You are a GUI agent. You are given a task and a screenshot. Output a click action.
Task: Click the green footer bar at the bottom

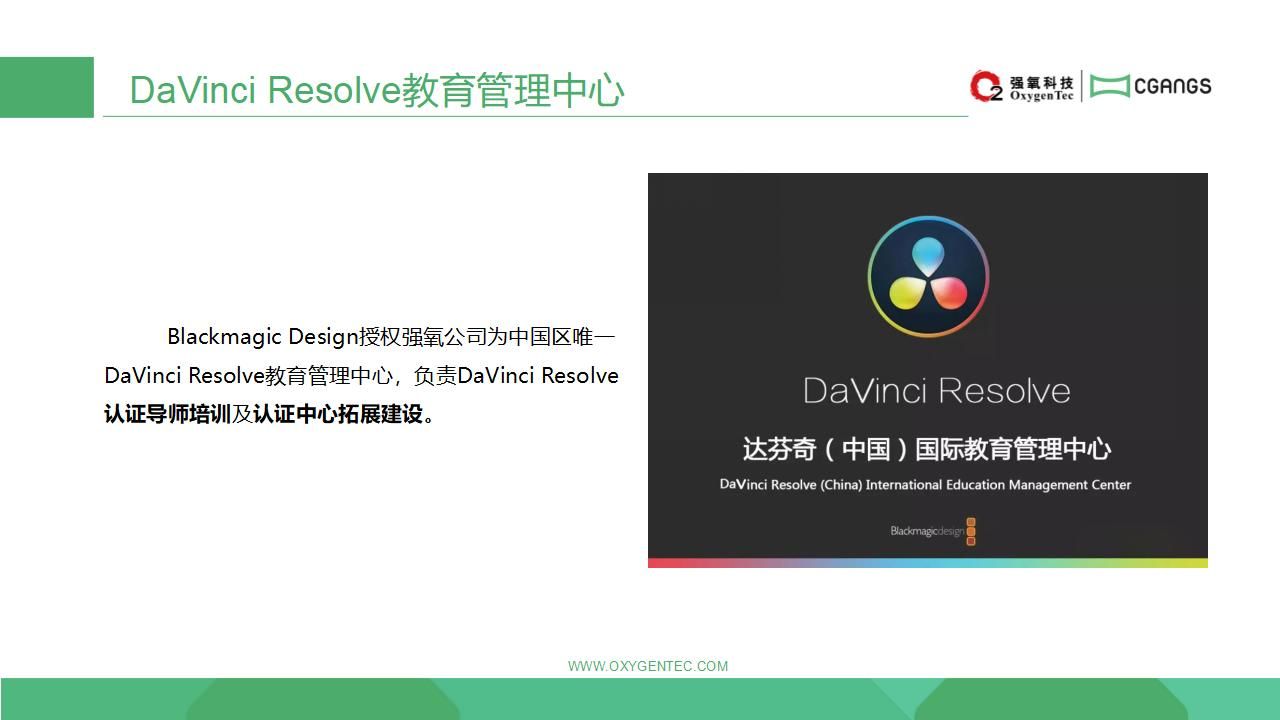[640, 699]
